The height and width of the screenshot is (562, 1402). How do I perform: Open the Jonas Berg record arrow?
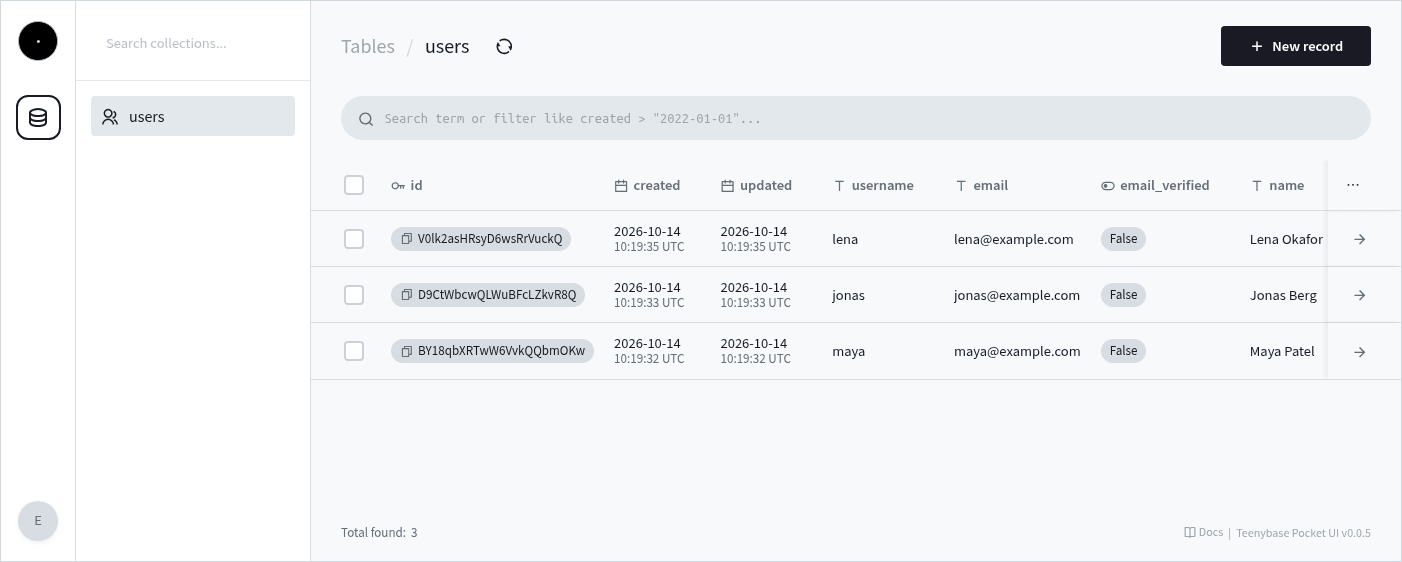click(x=1359, y=295)
